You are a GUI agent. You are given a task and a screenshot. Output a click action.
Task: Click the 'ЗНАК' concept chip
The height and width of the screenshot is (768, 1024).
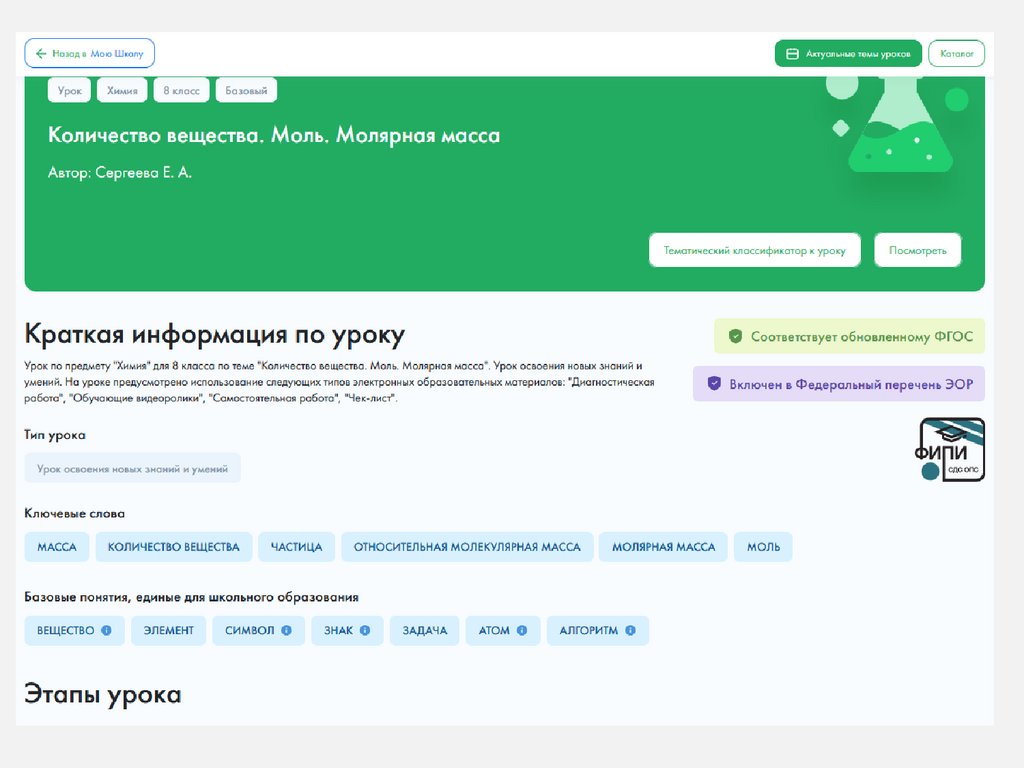coord(347,630)
